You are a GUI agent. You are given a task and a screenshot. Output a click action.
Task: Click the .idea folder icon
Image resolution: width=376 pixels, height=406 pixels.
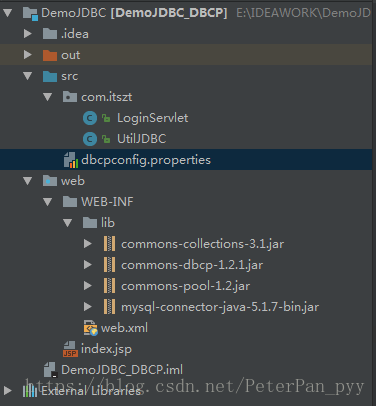point(50,34)
